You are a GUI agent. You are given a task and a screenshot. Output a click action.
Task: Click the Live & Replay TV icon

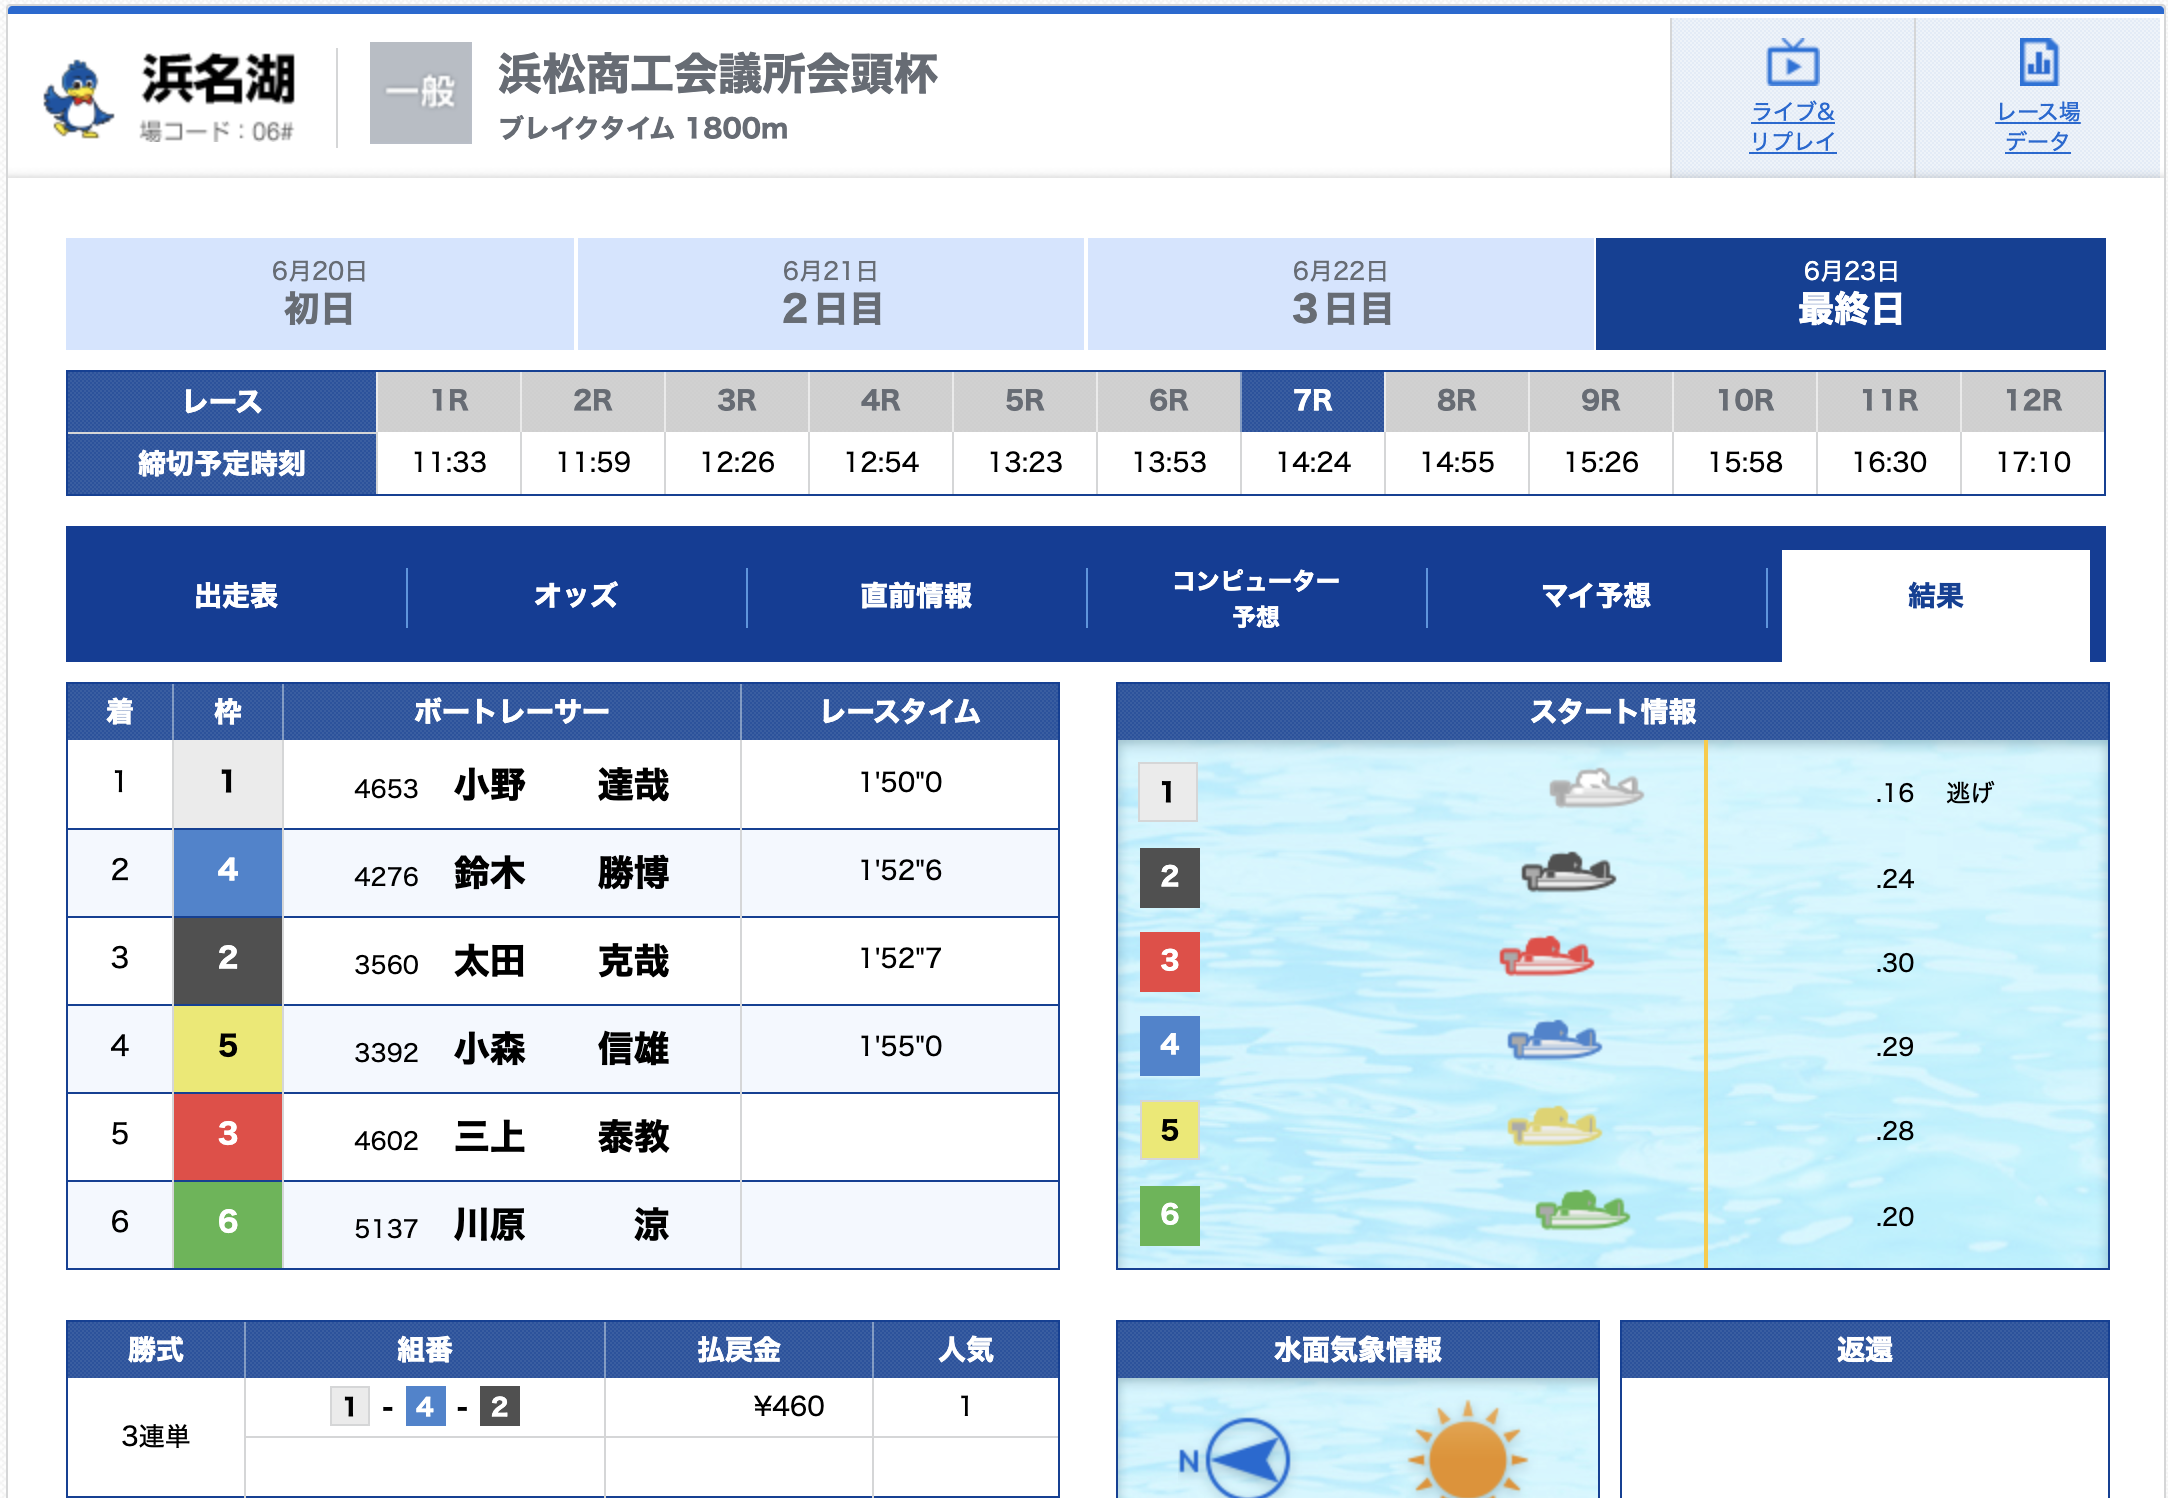pos(1792,64)
